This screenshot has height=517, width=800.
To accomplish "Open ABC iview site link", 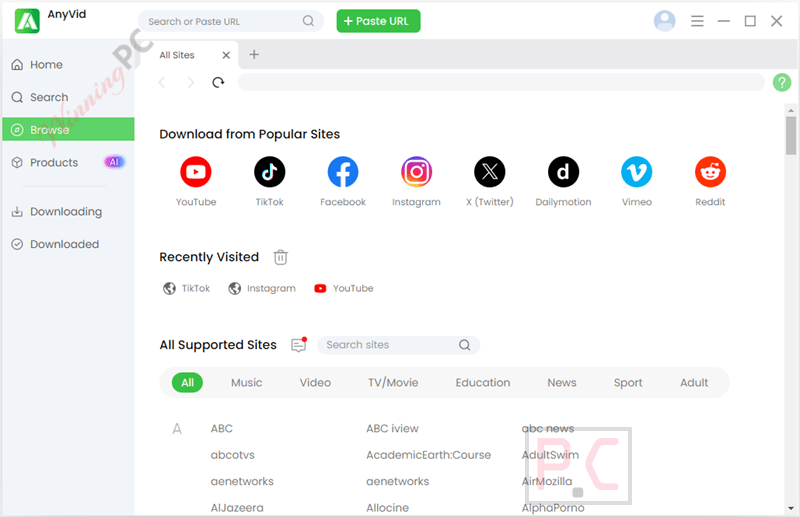I will [392, 429].
